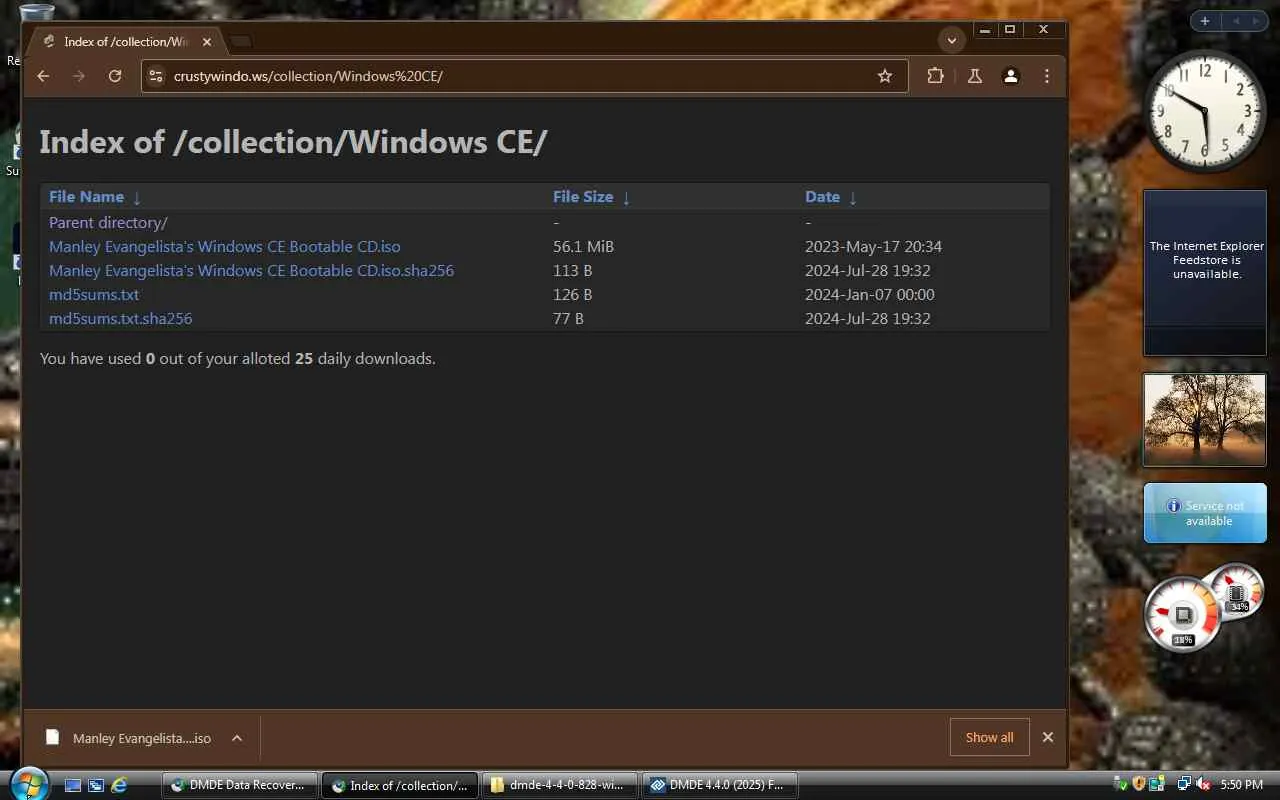This screenshot has height=800, width=1280.
Task: Click Show Desktop in Quick Launch
Action: (x=73, y=786)
